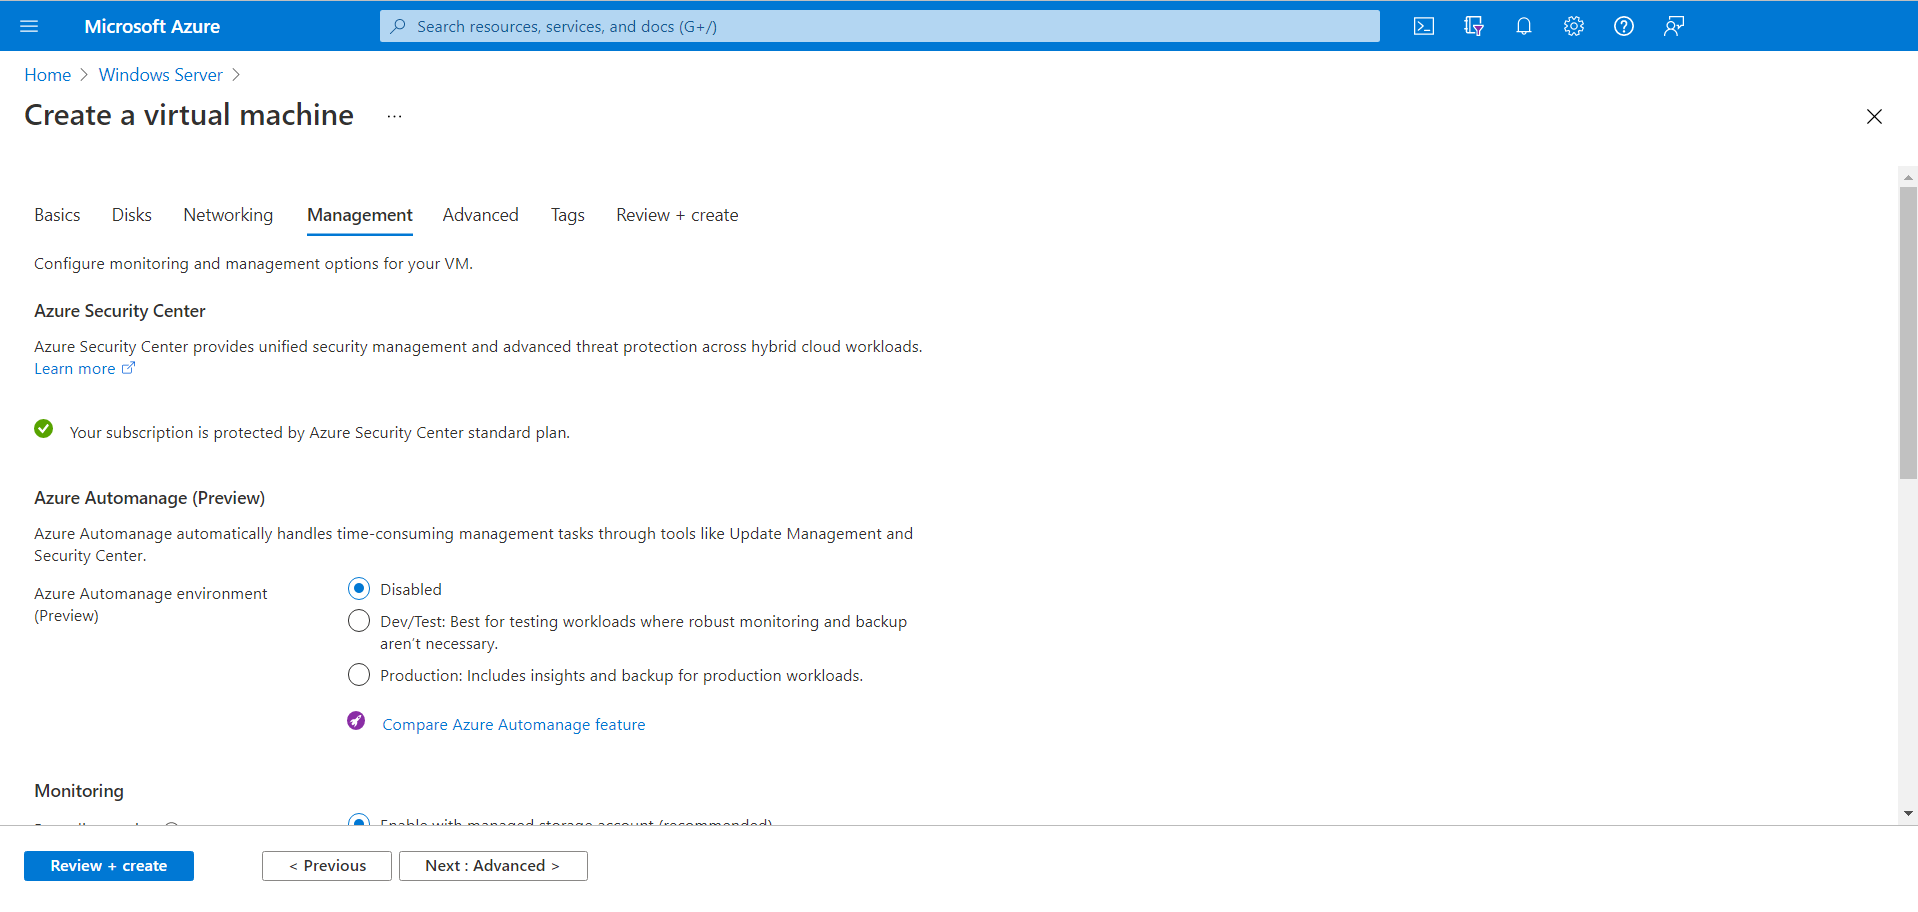1918x912 pixels.
Task: Click the search magnifier icon
Action: tap(398, 26)
